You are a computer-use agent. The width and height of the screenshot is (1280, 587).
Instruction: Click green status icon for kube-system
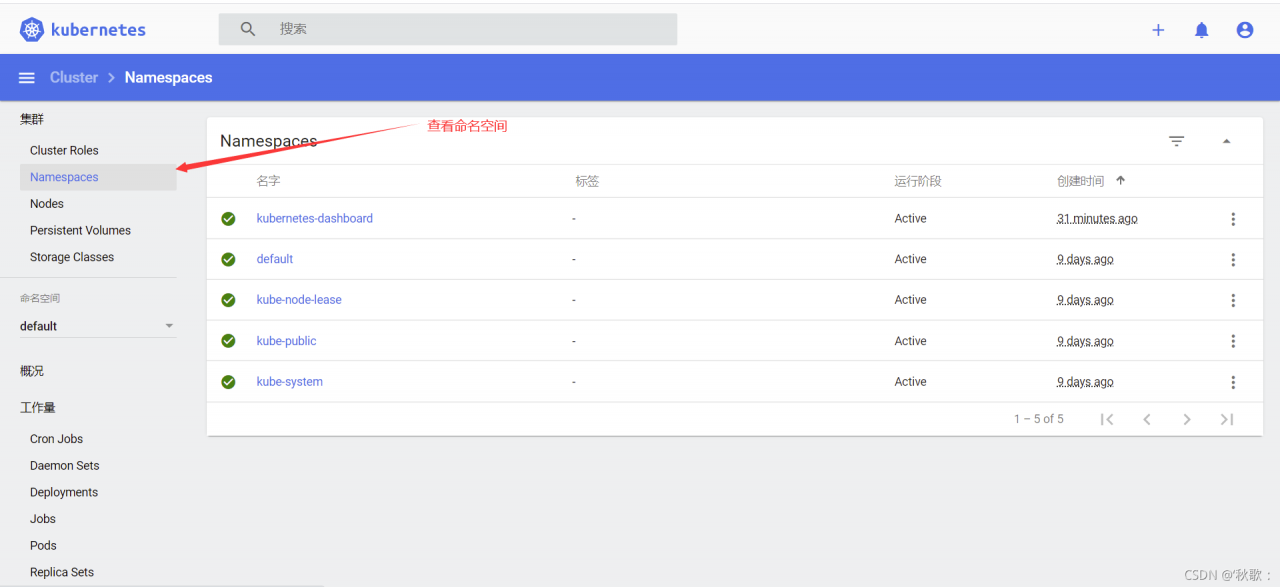coord(228,382)
